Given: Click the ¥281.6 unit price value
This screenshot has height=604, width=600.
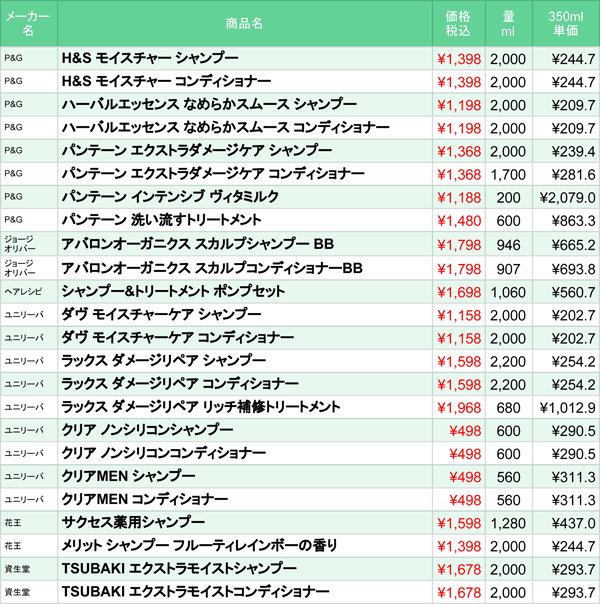Looking at the screenshot, I should [573, 175].
